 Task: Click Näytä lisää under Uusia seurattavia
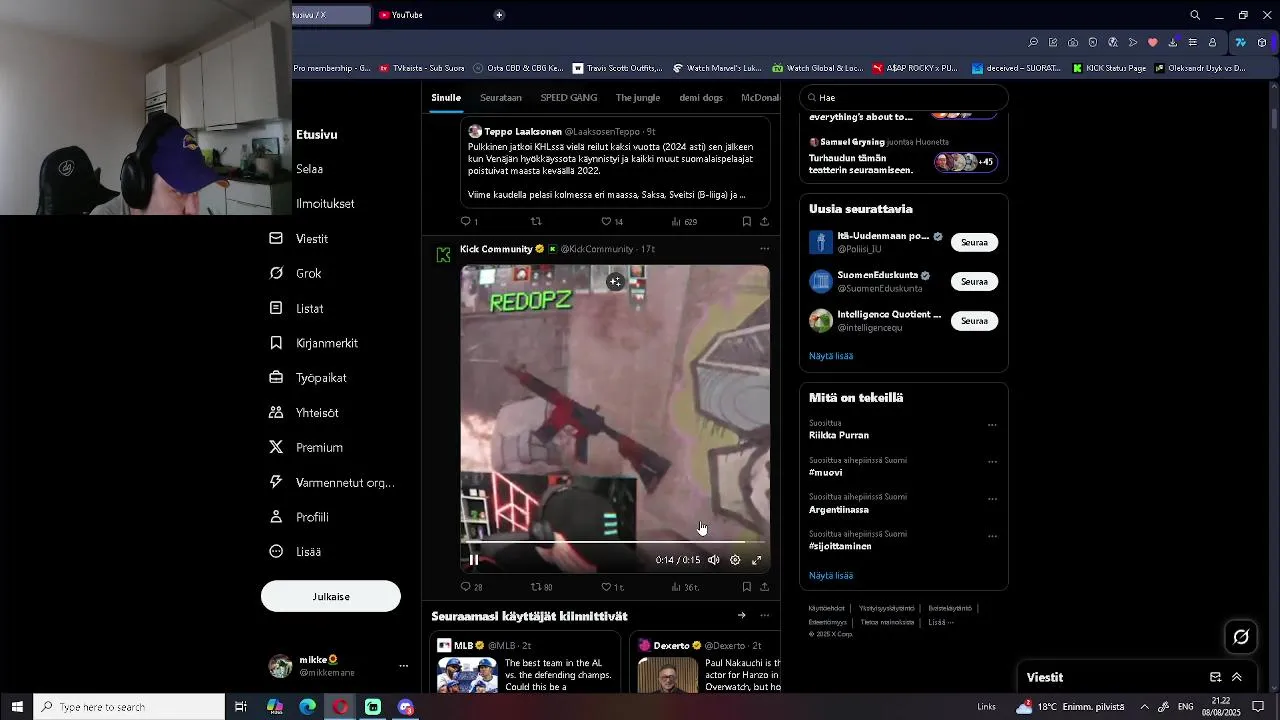click(x=831, y=356)
